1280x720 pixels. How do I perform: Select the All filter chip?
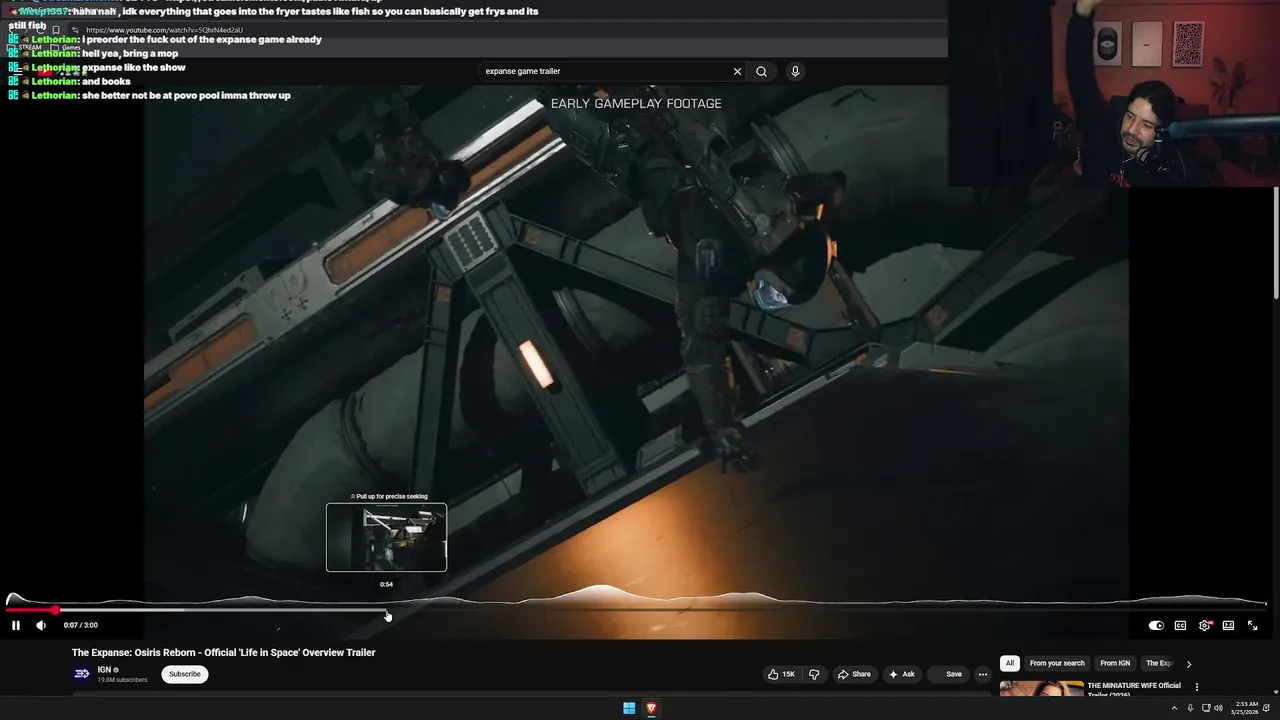1010,663
